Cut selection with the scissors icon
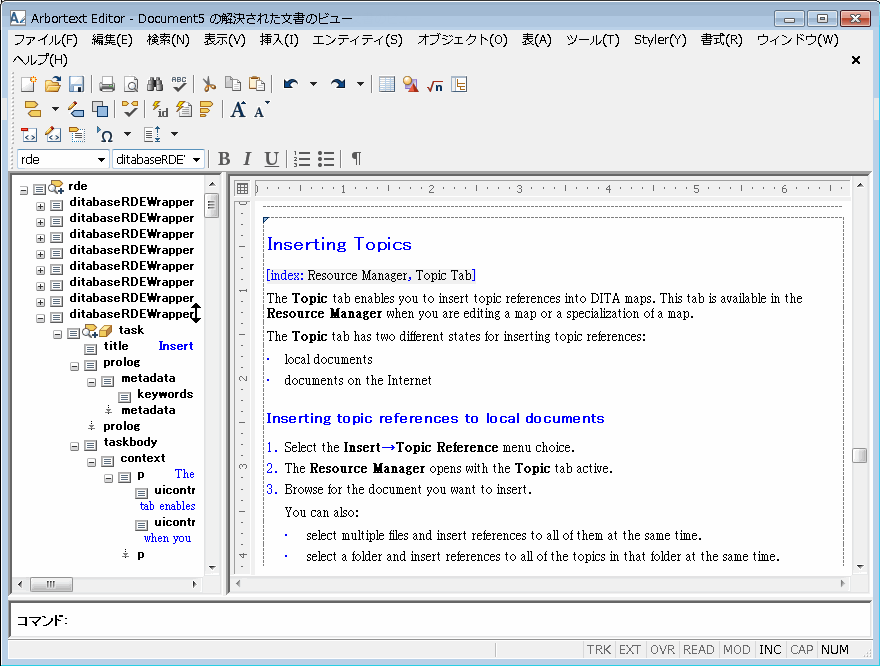This screenshot has width=880, height=666. click(209, 84)
